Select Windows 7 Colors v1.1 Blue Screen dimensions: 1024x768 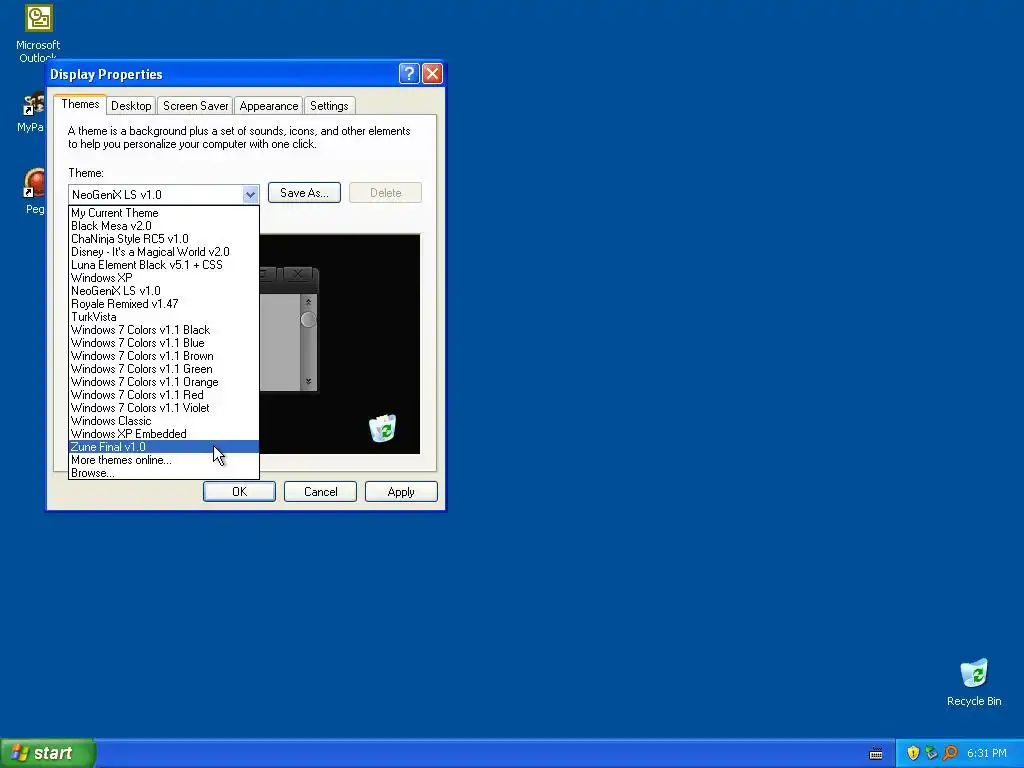point(164,344)
